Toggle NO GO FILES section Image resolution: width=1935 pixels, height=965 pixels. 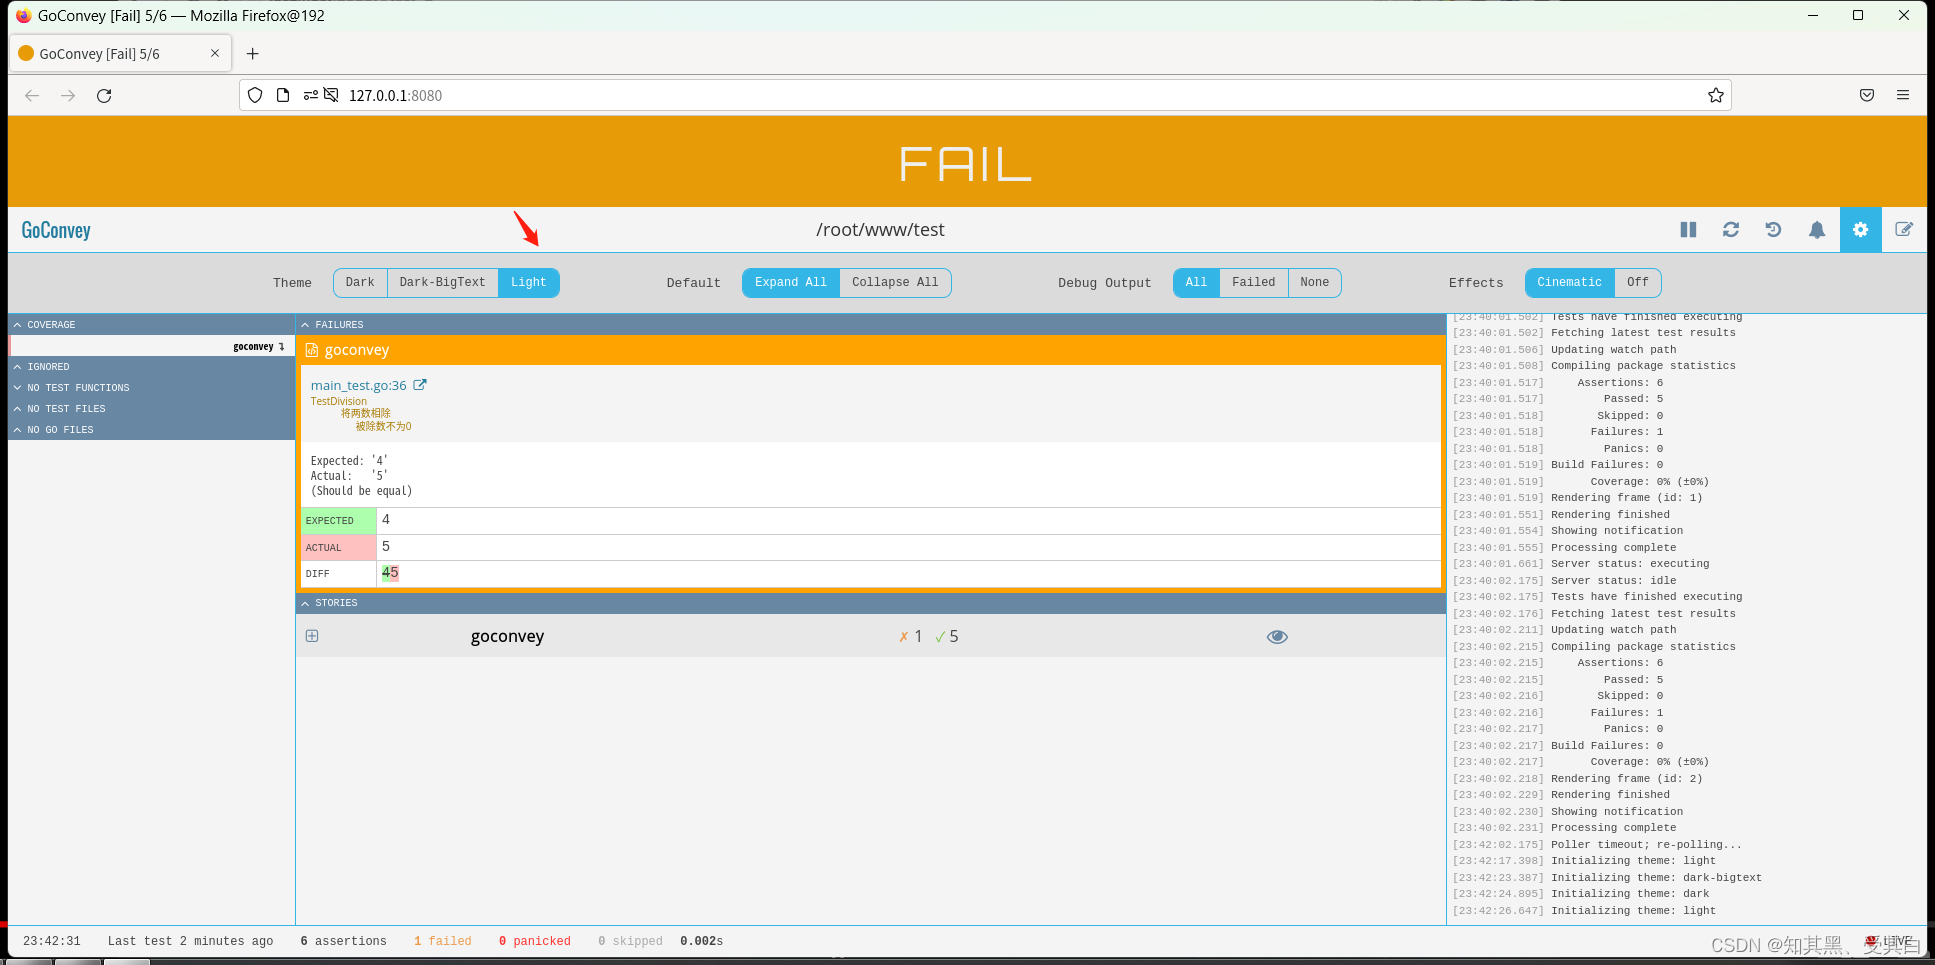(x=152, y=430)
